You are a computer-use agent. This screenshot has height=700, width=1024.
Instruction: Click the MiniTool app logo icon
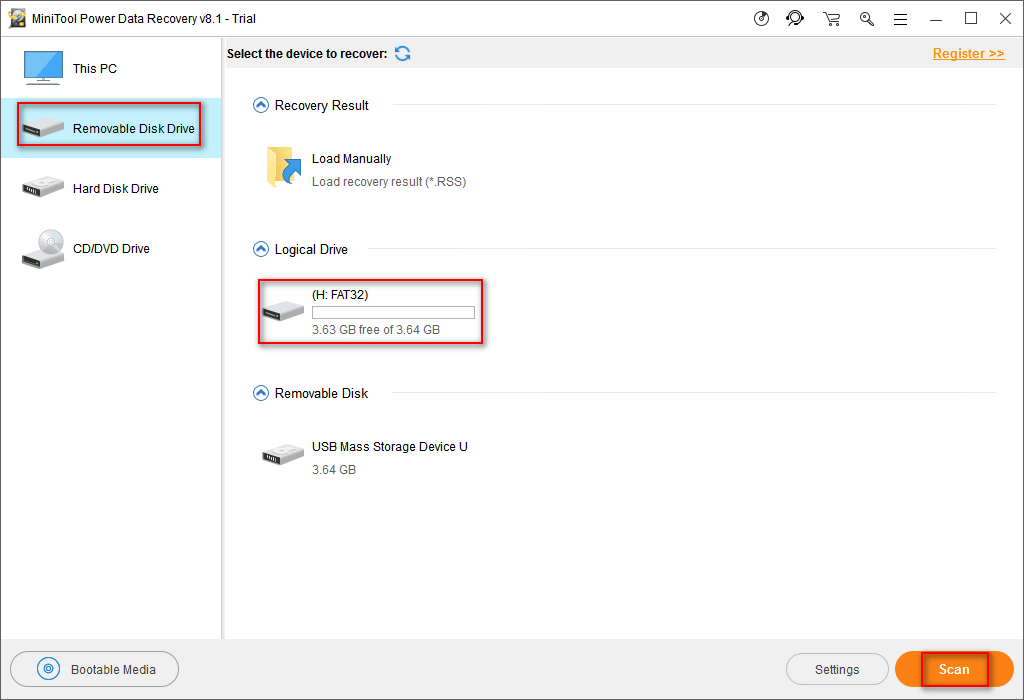pyautogui.click(x=17, y=18)
